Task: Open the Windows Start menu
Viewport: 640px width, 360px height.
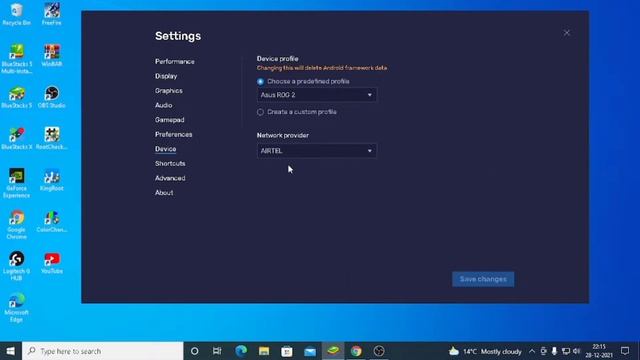Action: pos(11,351)
